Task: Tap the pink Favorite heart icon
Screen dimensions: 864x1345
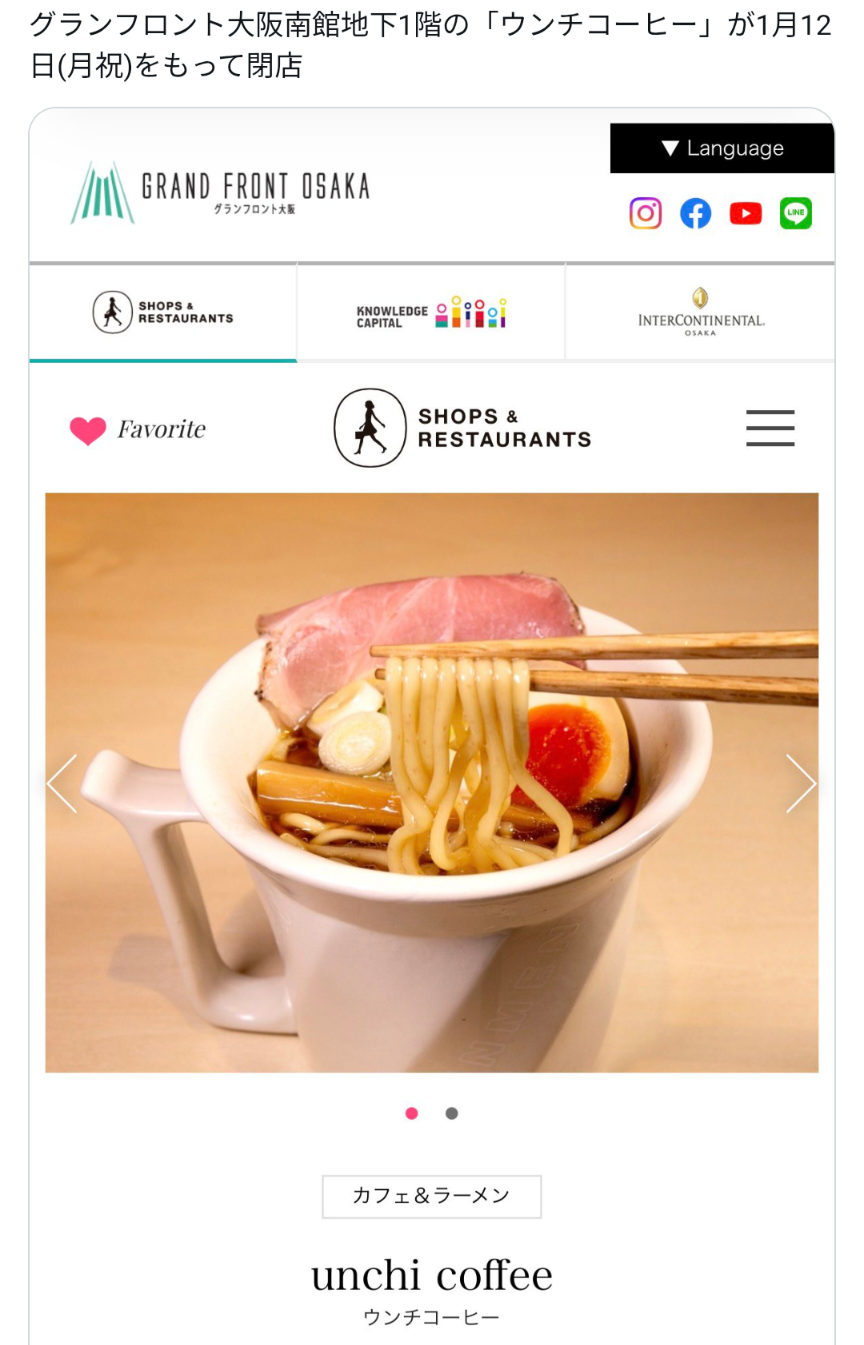Action: pyautogui.click(x=88, y=431)
